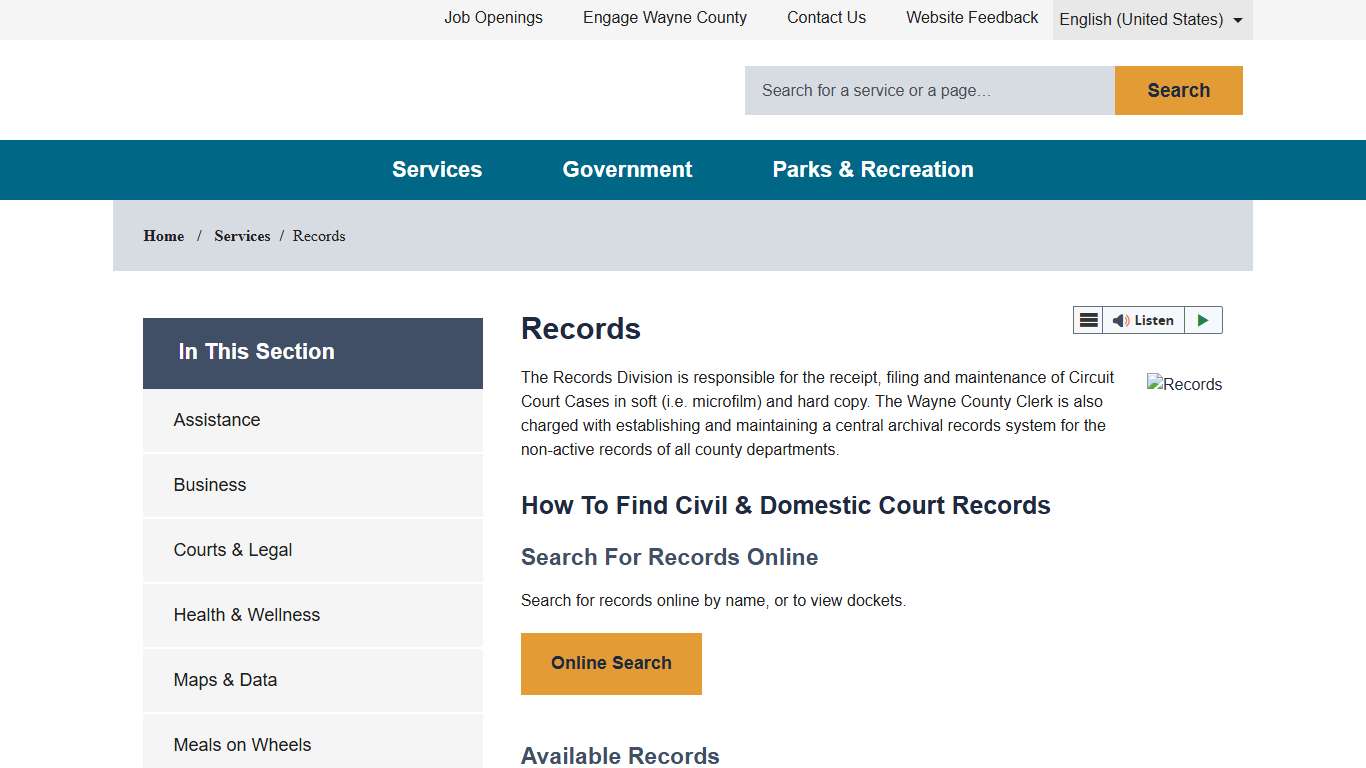Screen dimensions: 1366x768
Task: Open the Services navigation menu
Action: [x=437, y=170]
